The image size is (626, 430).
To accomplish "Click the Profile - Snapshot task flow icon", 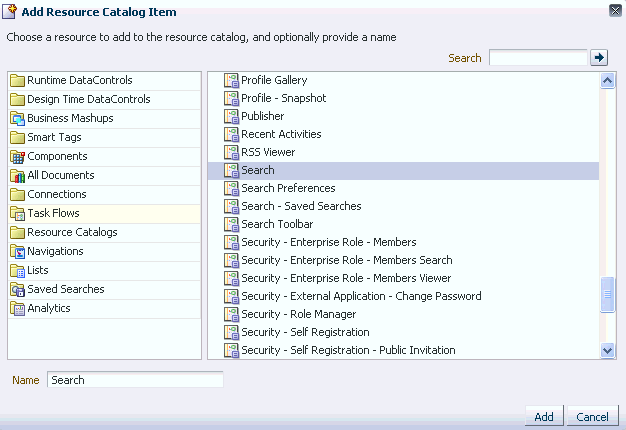I will (231, 98).
